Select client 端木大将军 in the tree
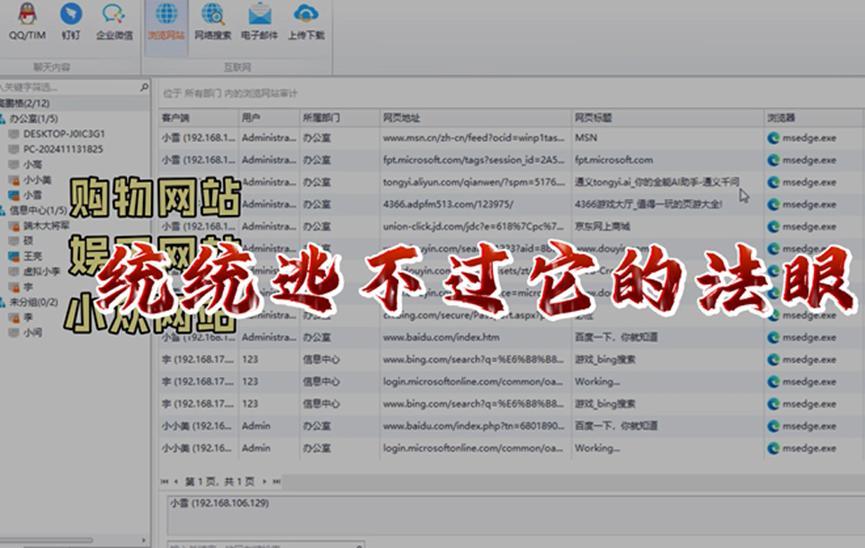 46,225
